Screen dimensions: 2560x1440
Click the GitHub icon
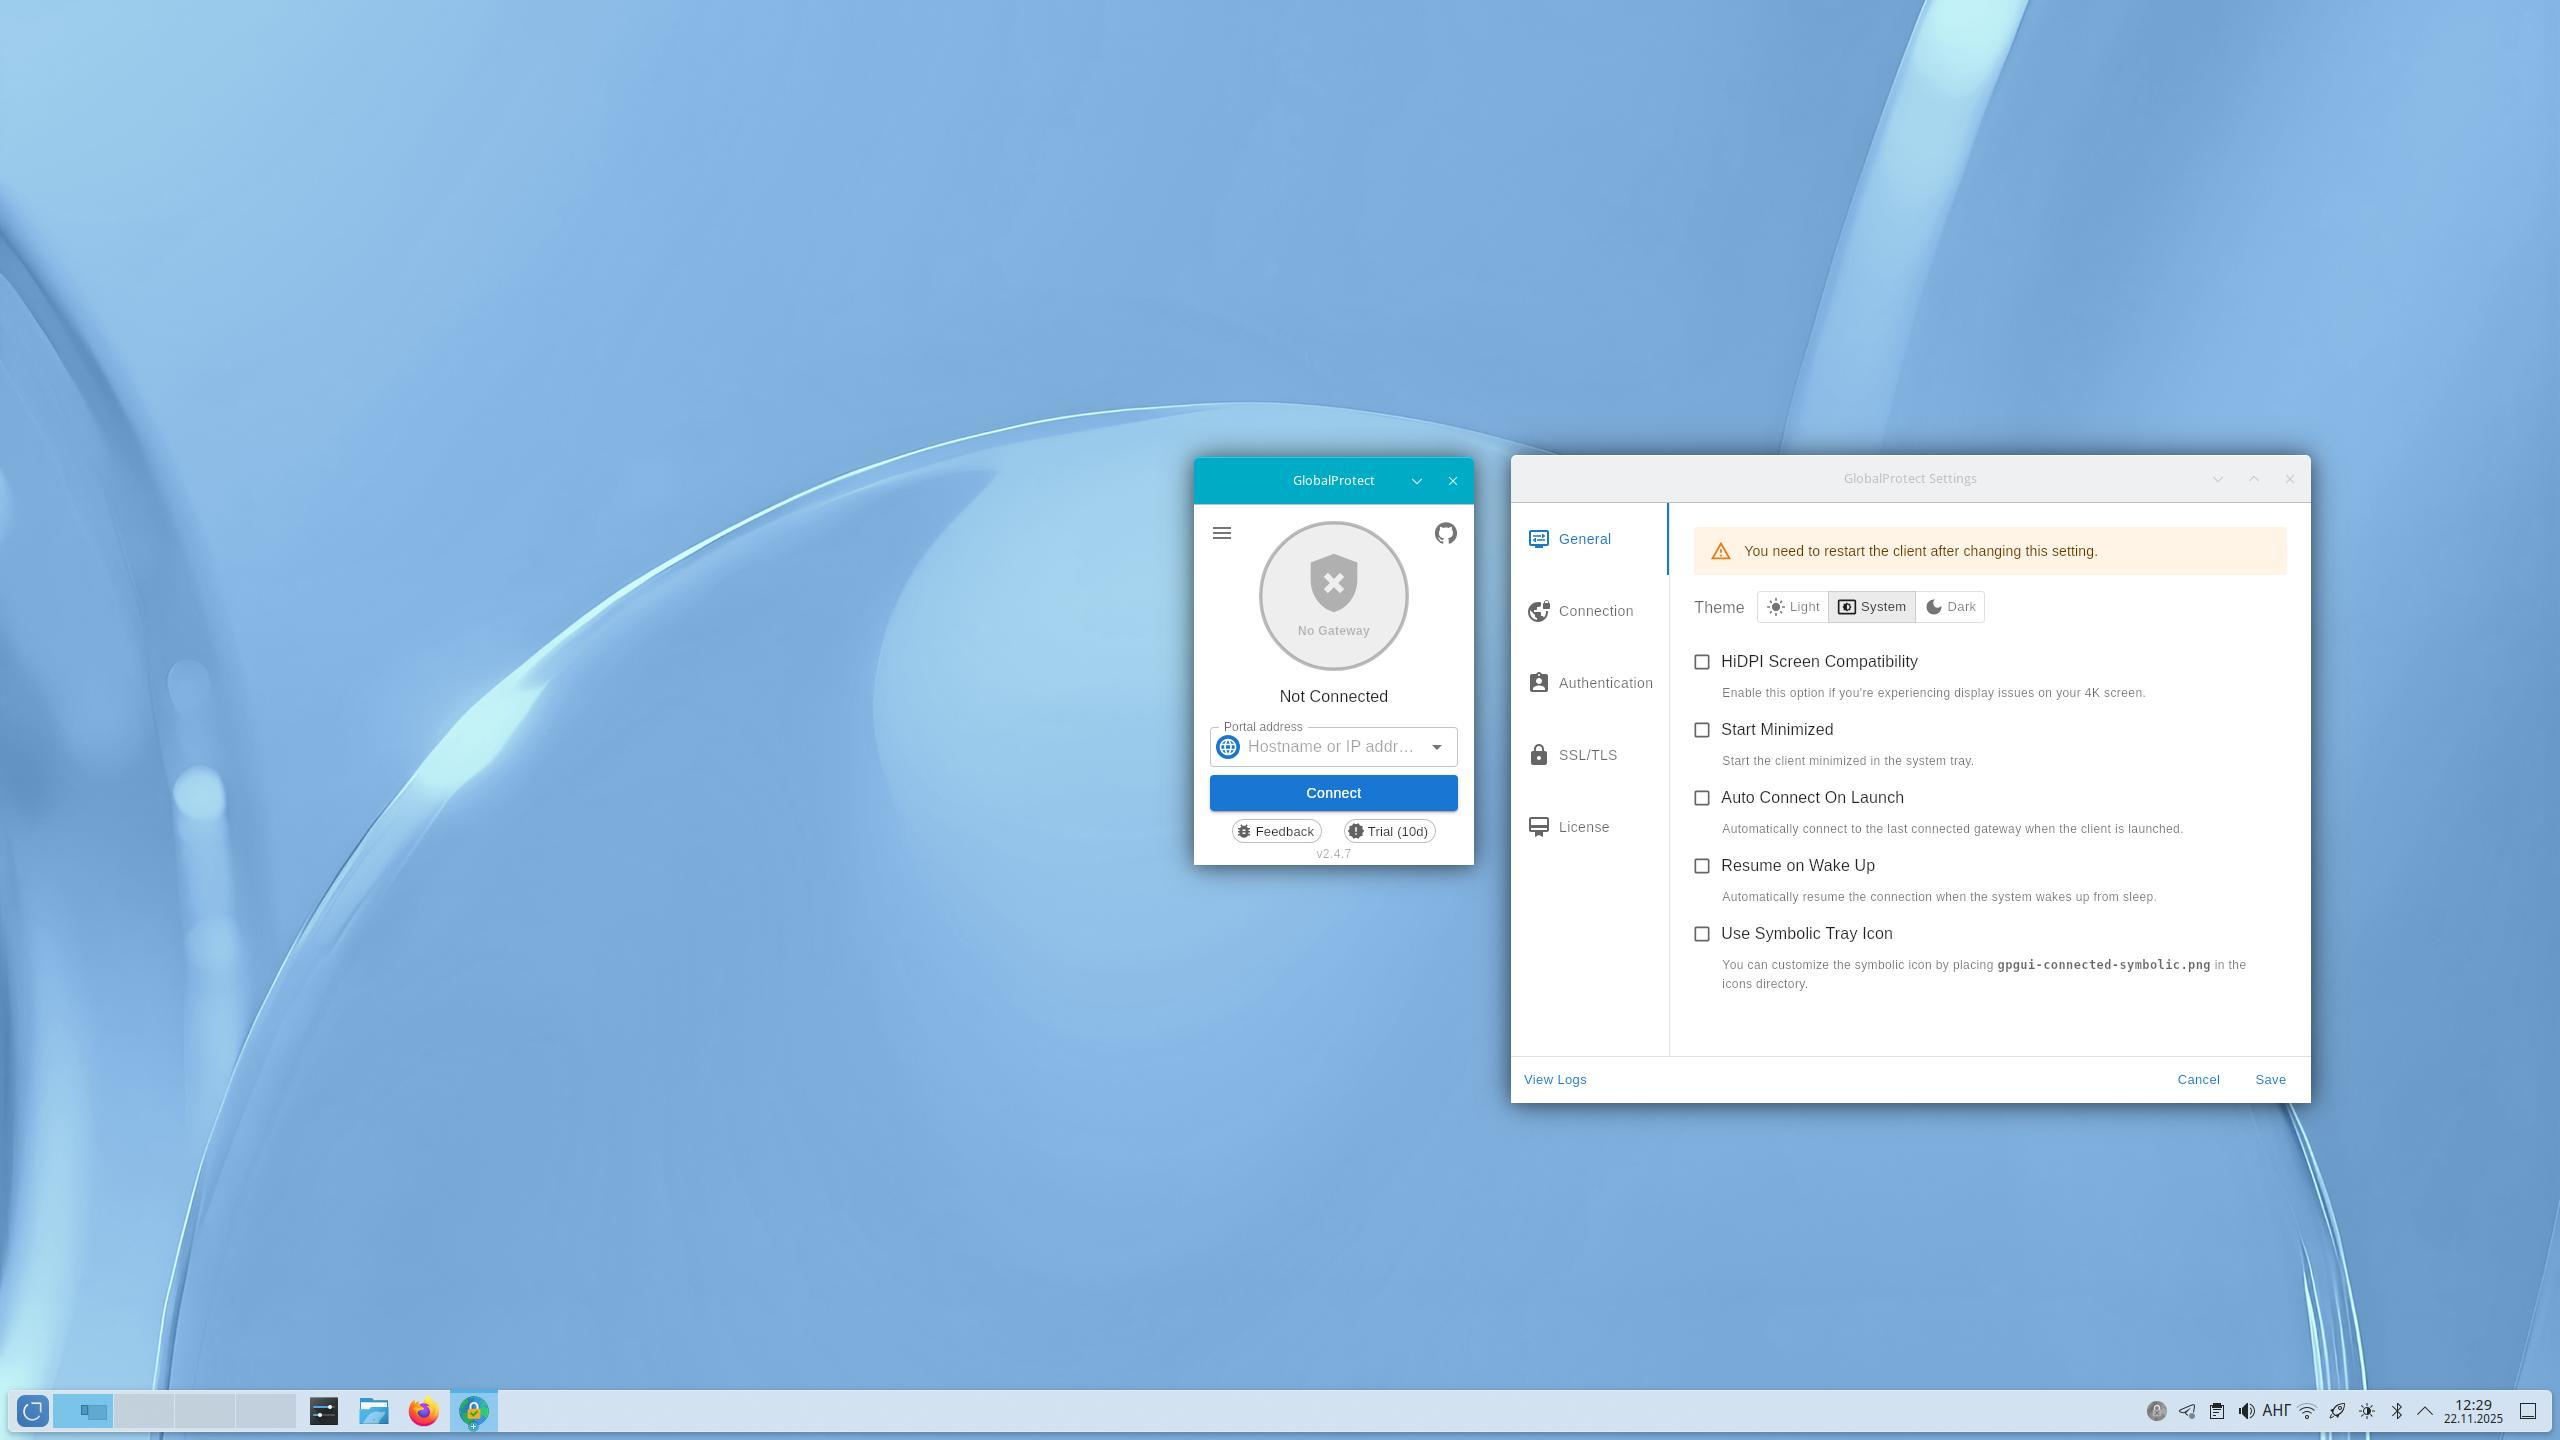(x=1445, y=533)
